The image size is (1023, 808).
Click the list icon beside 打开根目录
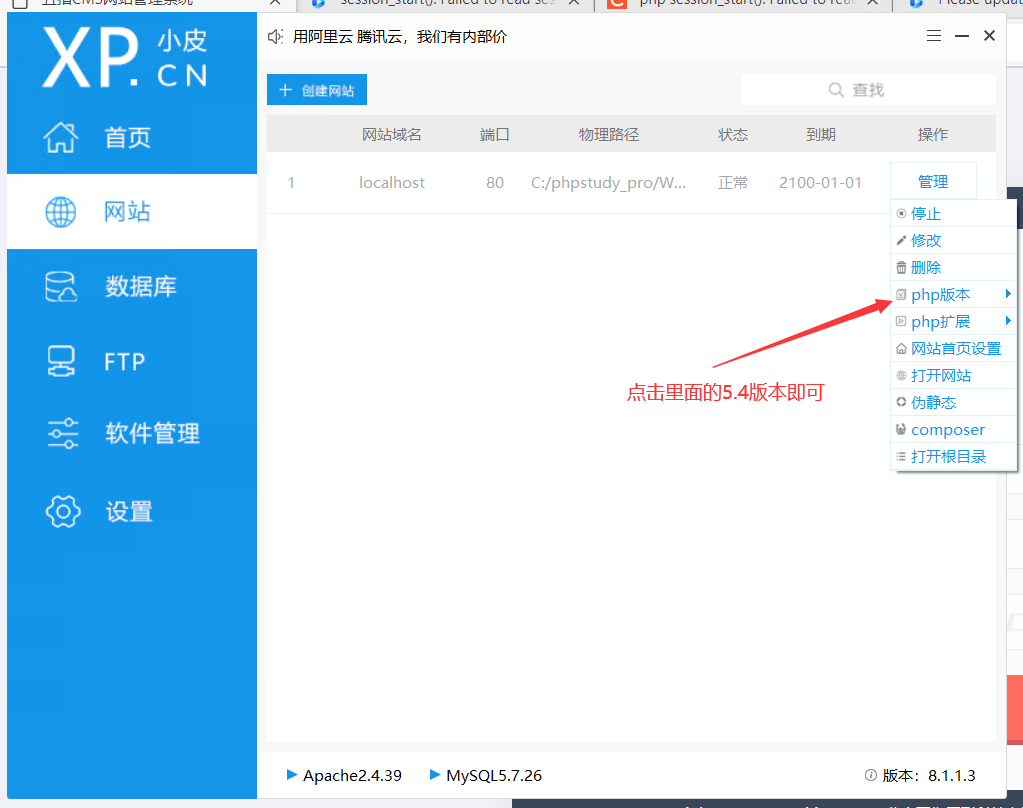(901, 456)
